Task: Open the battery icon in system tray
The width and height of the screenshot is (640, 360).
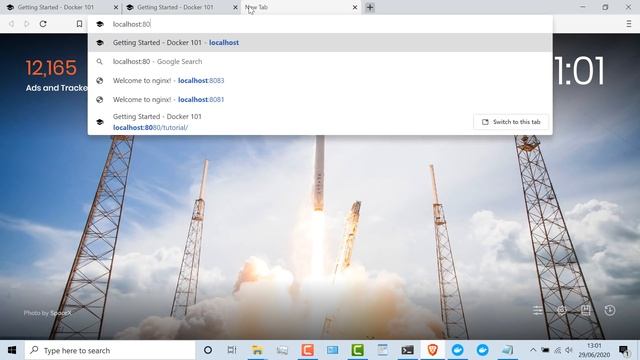Action: [x=545, y=350]
